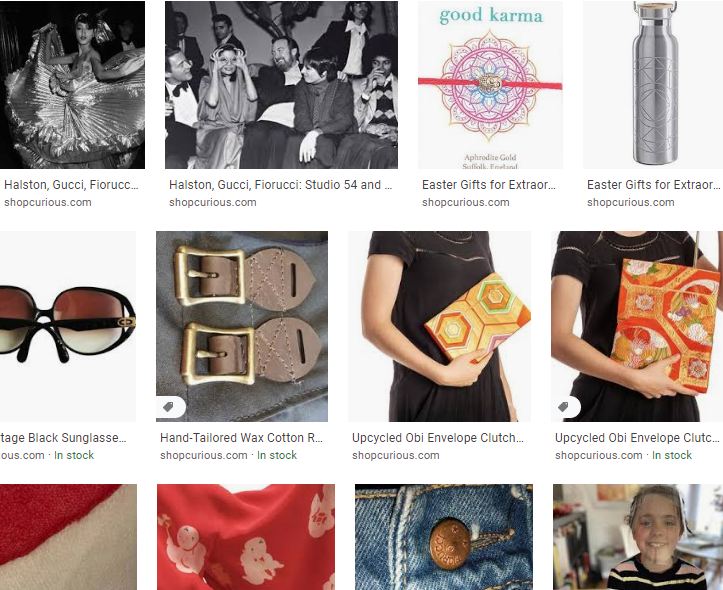
Task: Click 'Upcycled Obi Envelope Clutch' title under yellow clutch
Action: point(438,438)
